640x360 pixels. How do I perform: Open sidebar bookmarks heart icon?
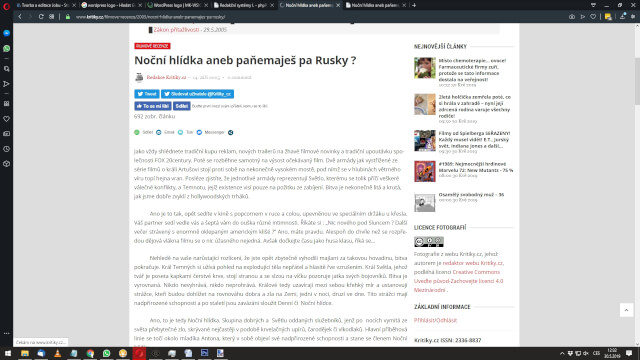point(7,119)
